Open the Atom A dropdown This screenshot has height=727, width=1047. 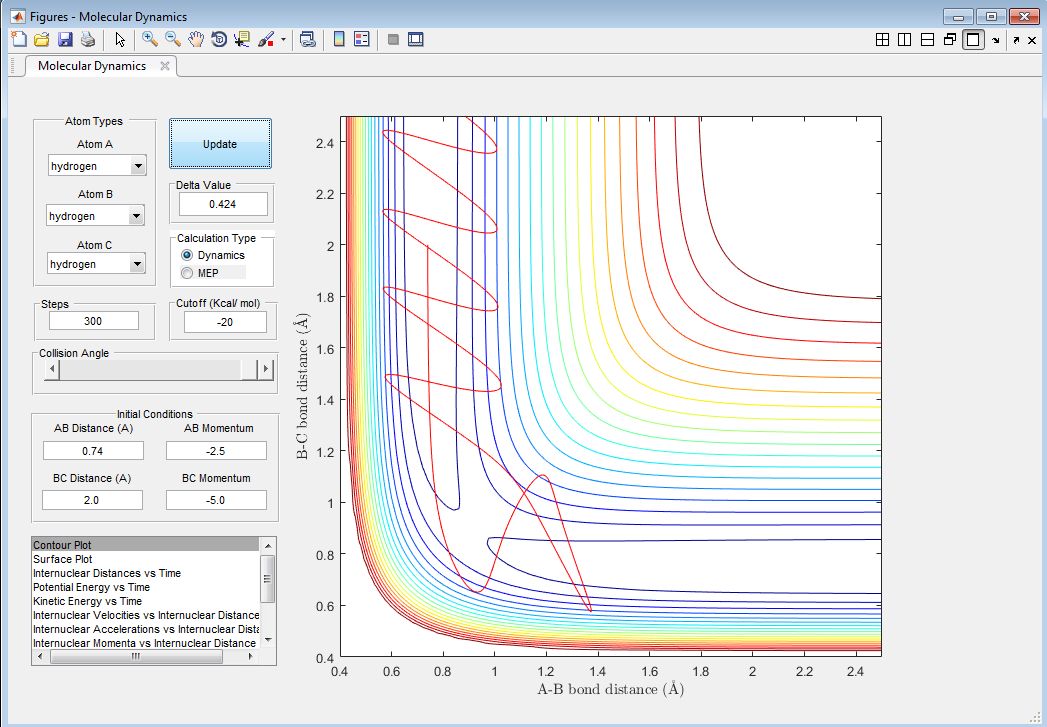click(138, 166)
